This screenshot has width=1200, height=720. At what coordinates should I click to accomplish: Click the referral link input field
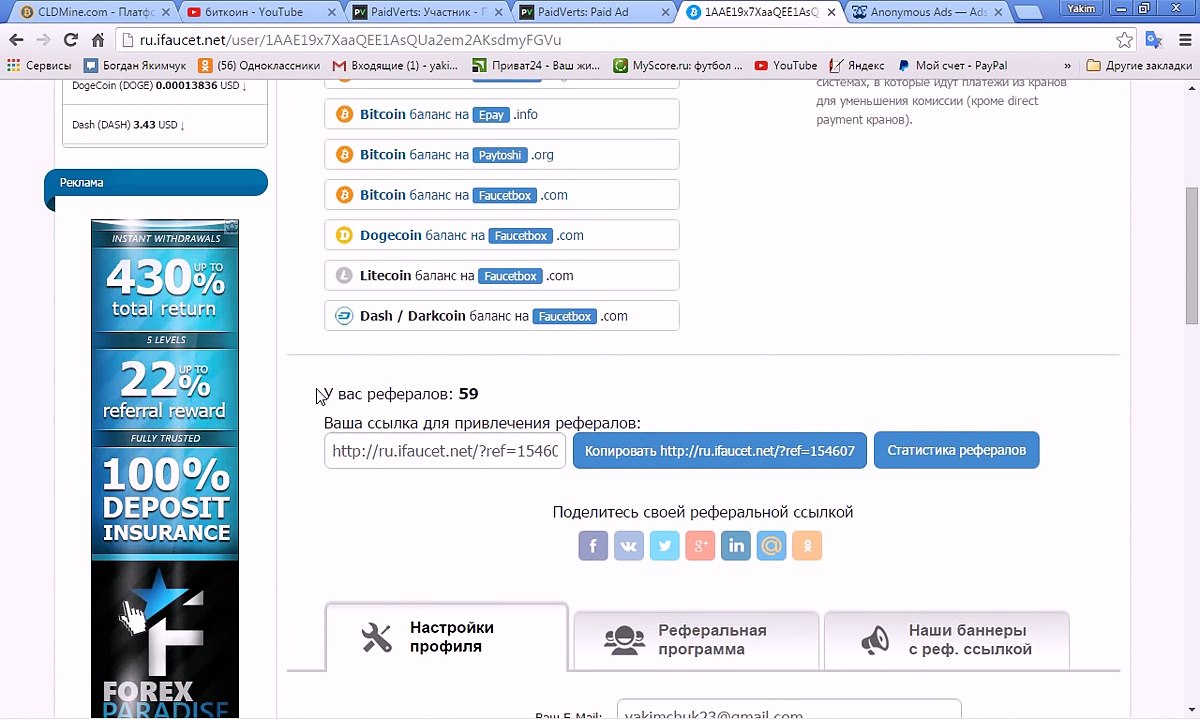(x=445, y=450)
